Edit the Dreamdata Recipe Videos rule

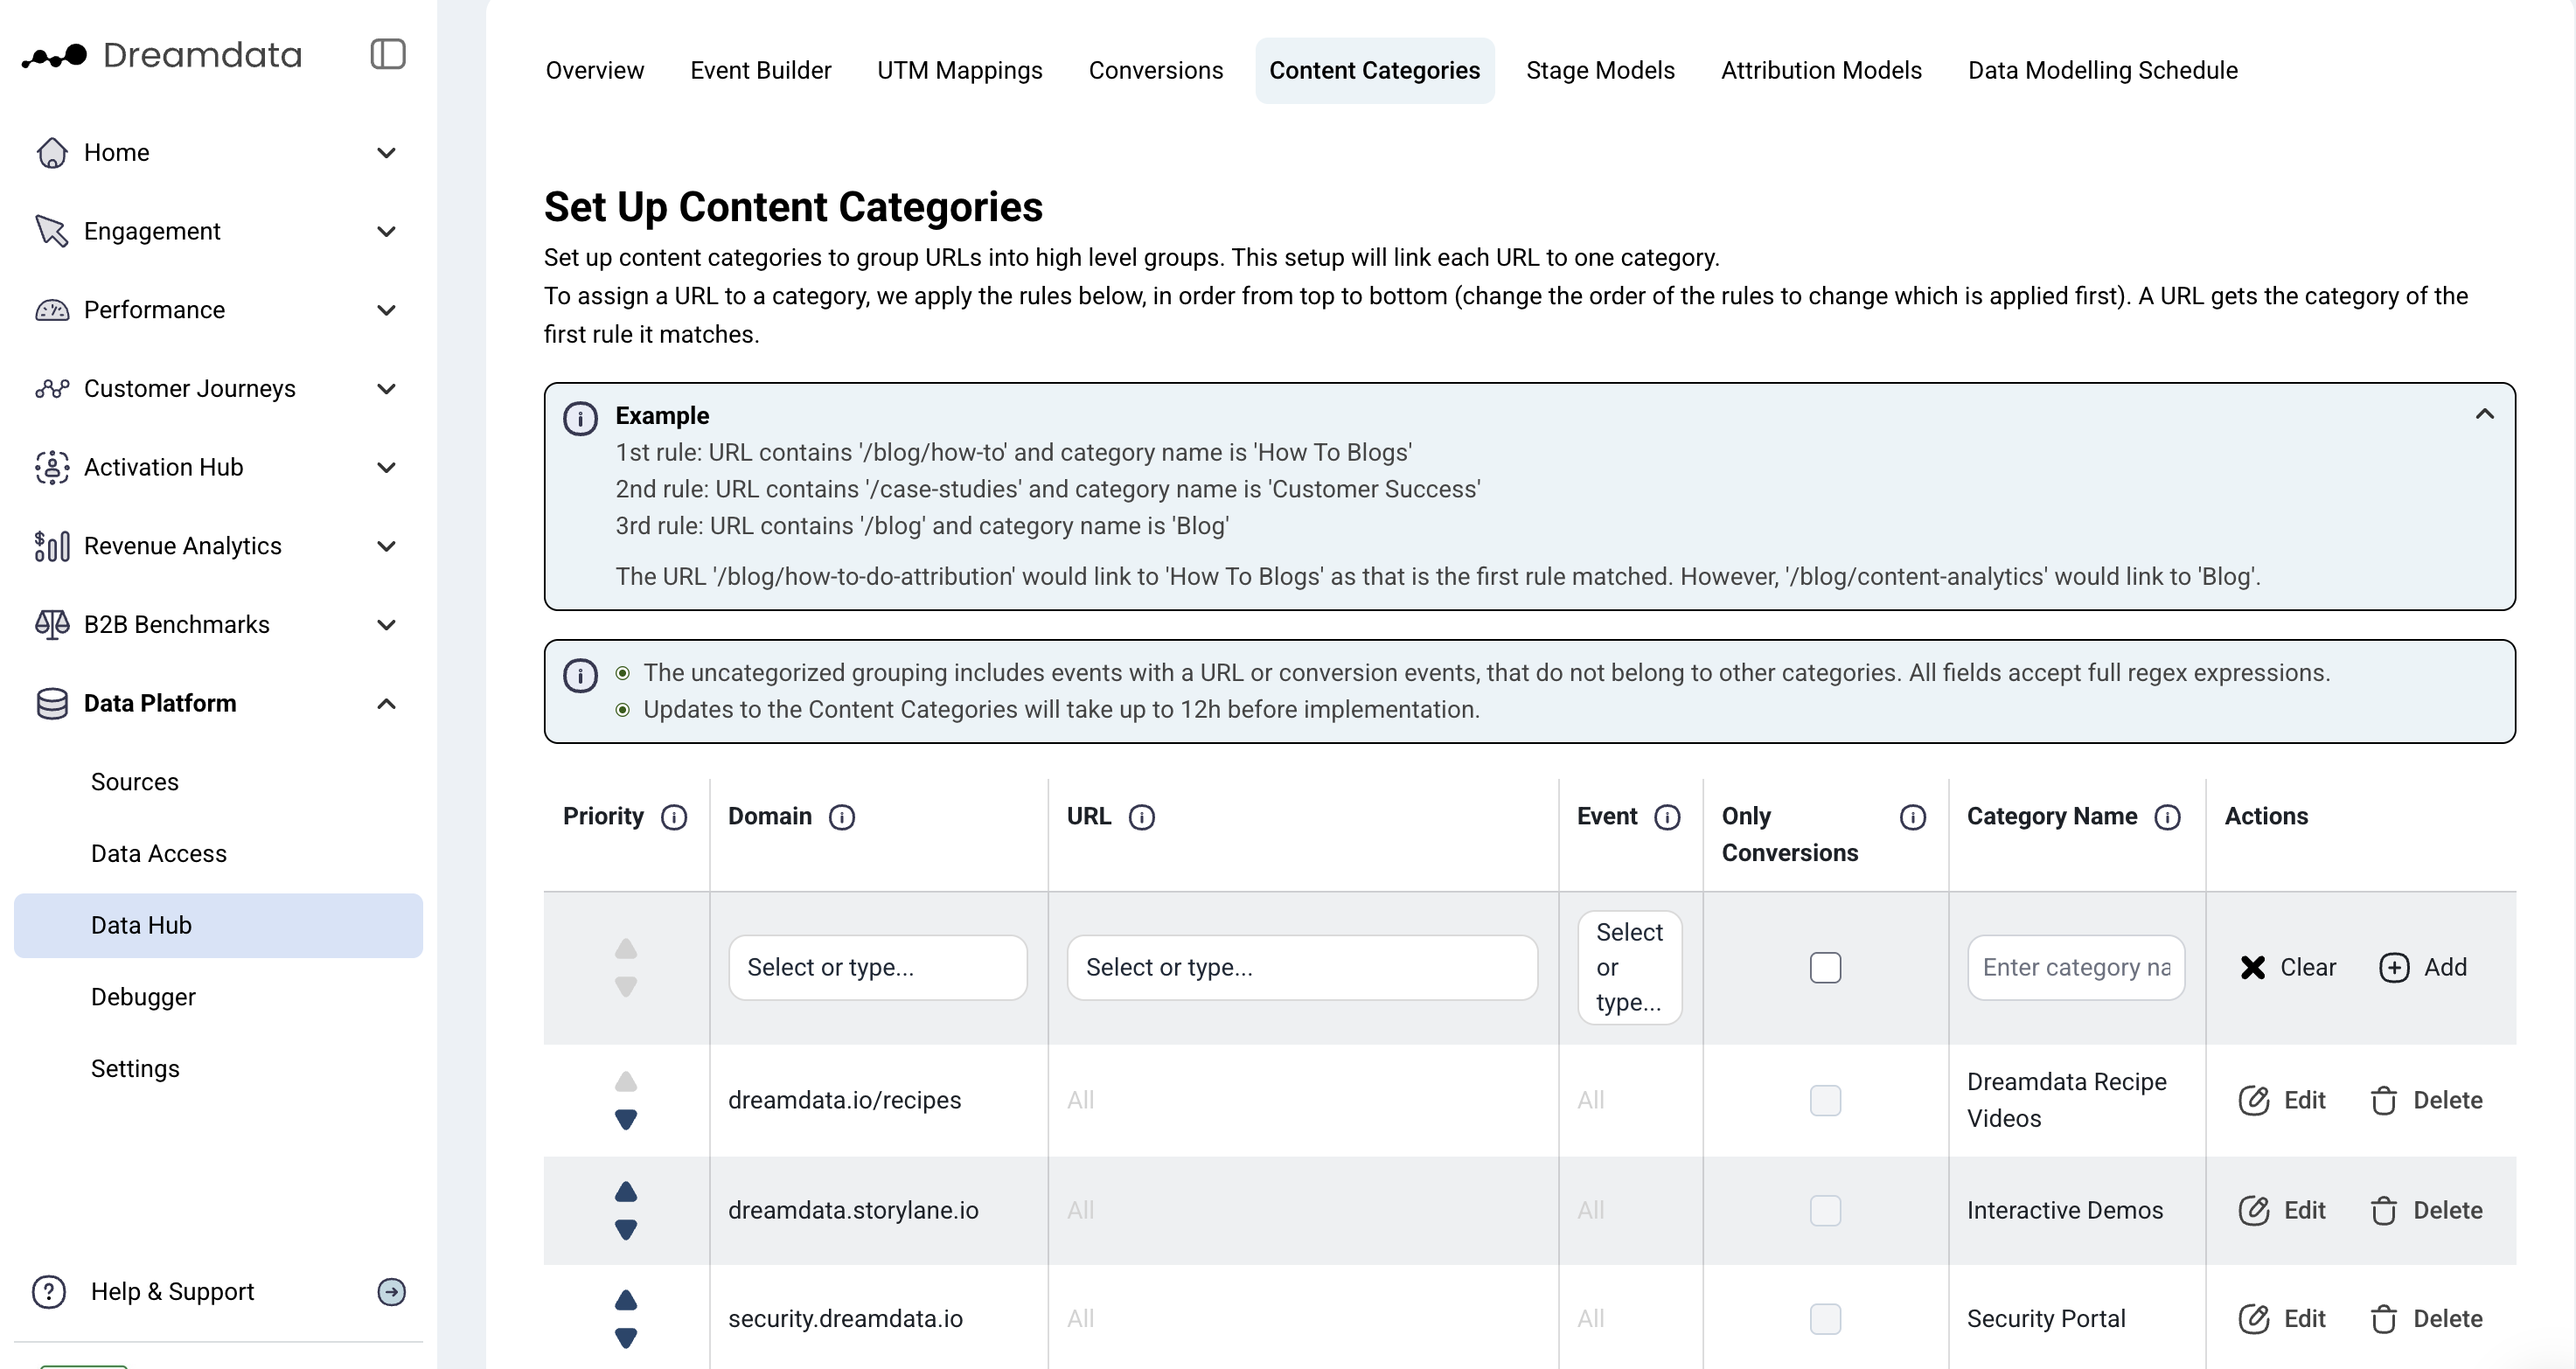click(x=2282, y=1100)
